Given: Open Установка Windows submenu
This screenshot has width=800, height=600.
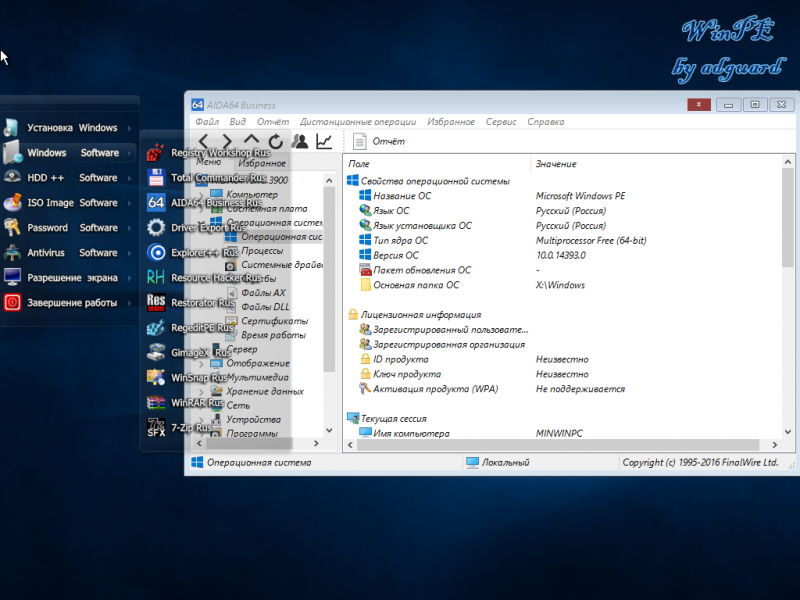Looking at the screenshot, I should [70, 128].
